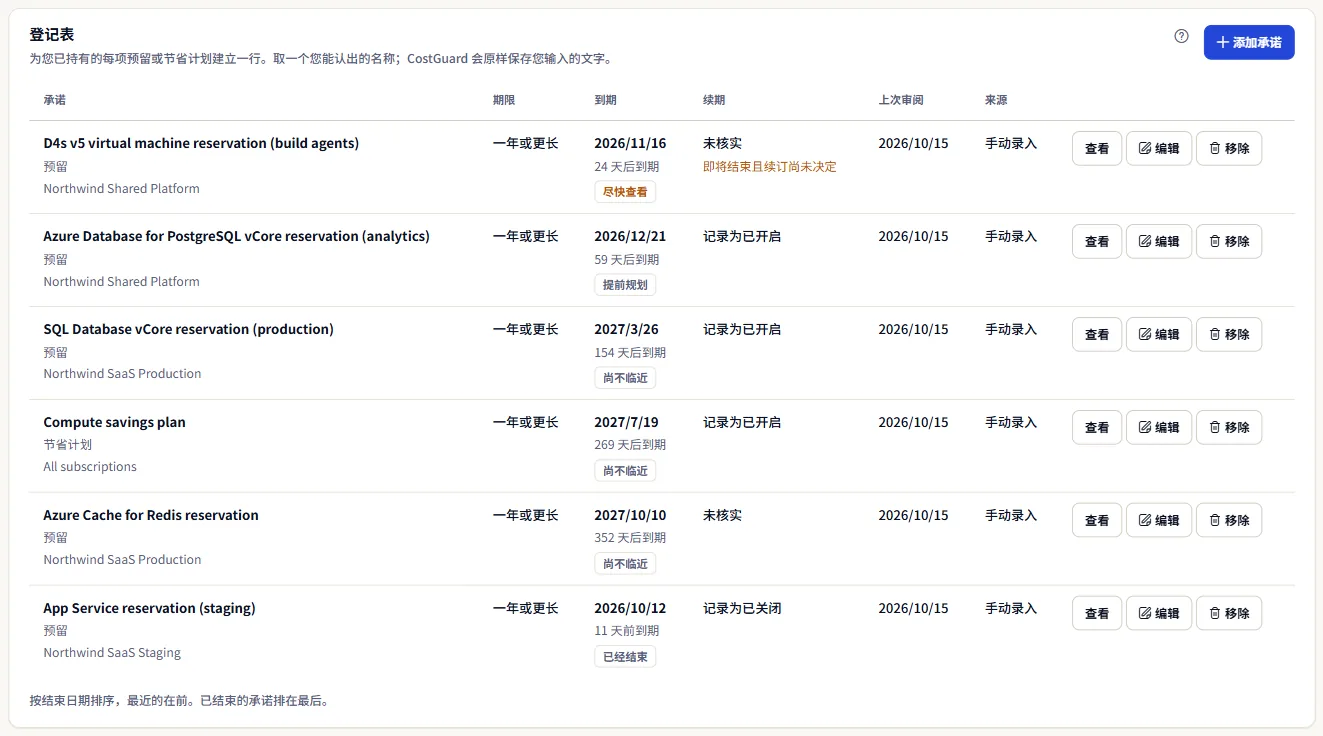
Task: View the SQL Database vCore reservation
Action: 1097,334
